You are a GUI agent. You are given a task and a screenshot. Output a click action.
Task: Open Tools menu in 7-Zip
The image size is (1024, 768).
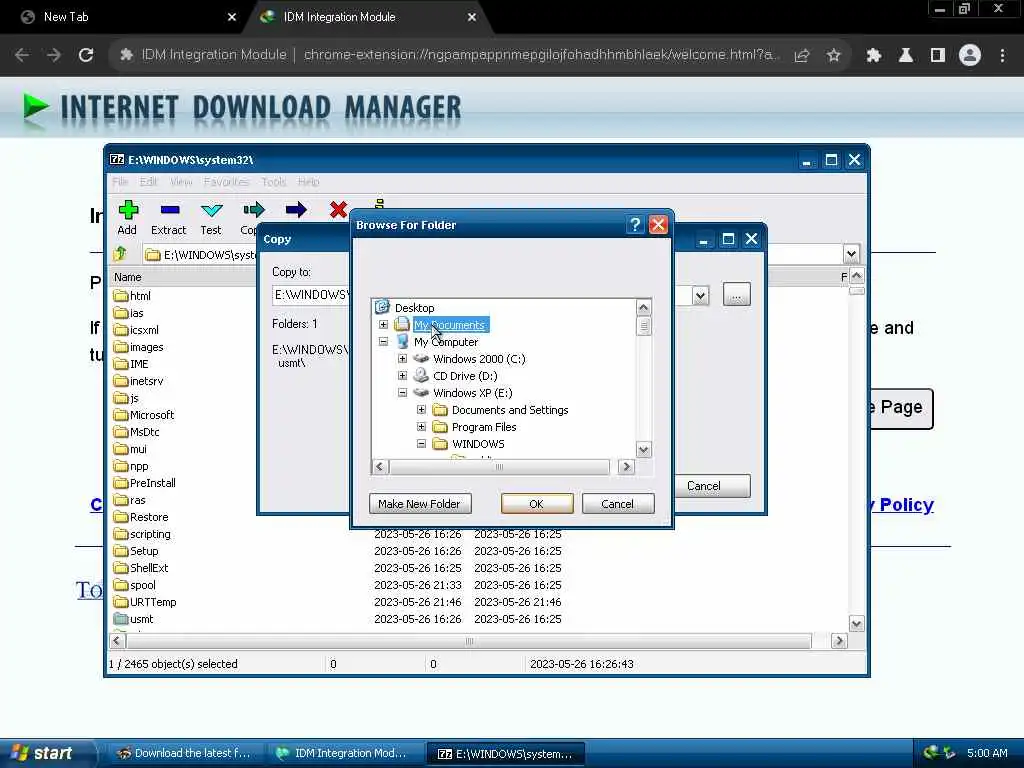(x=274, y=182)
